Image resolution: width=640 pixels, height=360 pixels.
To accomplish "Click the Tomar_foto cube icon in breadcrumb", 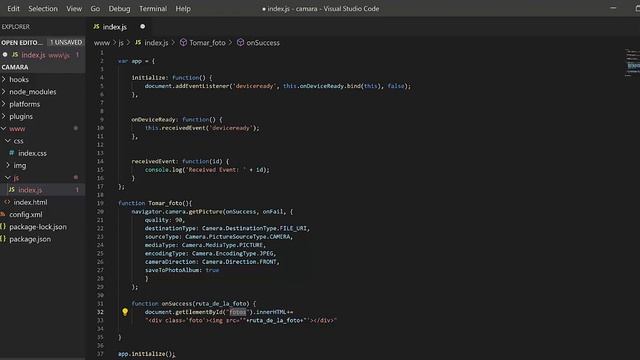I will (183, 42).
